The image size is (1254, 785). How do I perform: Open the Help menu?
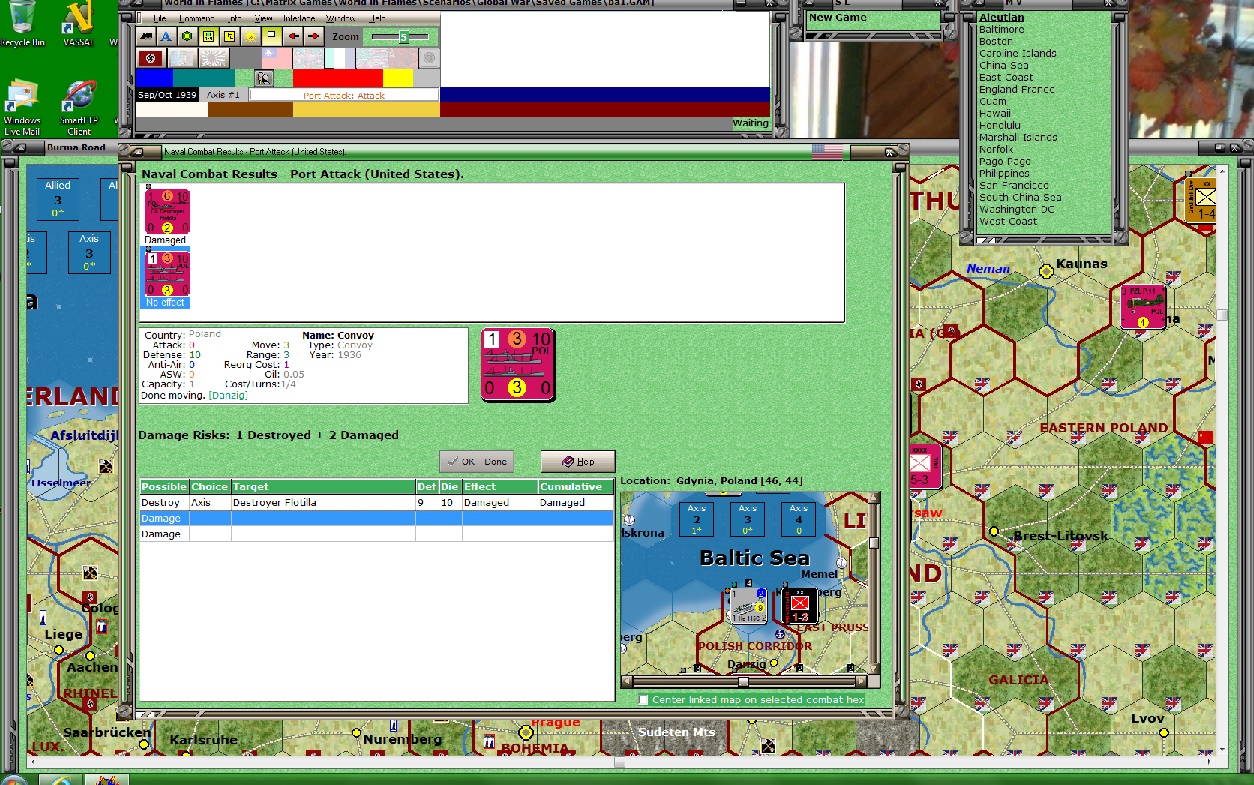point(377,18)
